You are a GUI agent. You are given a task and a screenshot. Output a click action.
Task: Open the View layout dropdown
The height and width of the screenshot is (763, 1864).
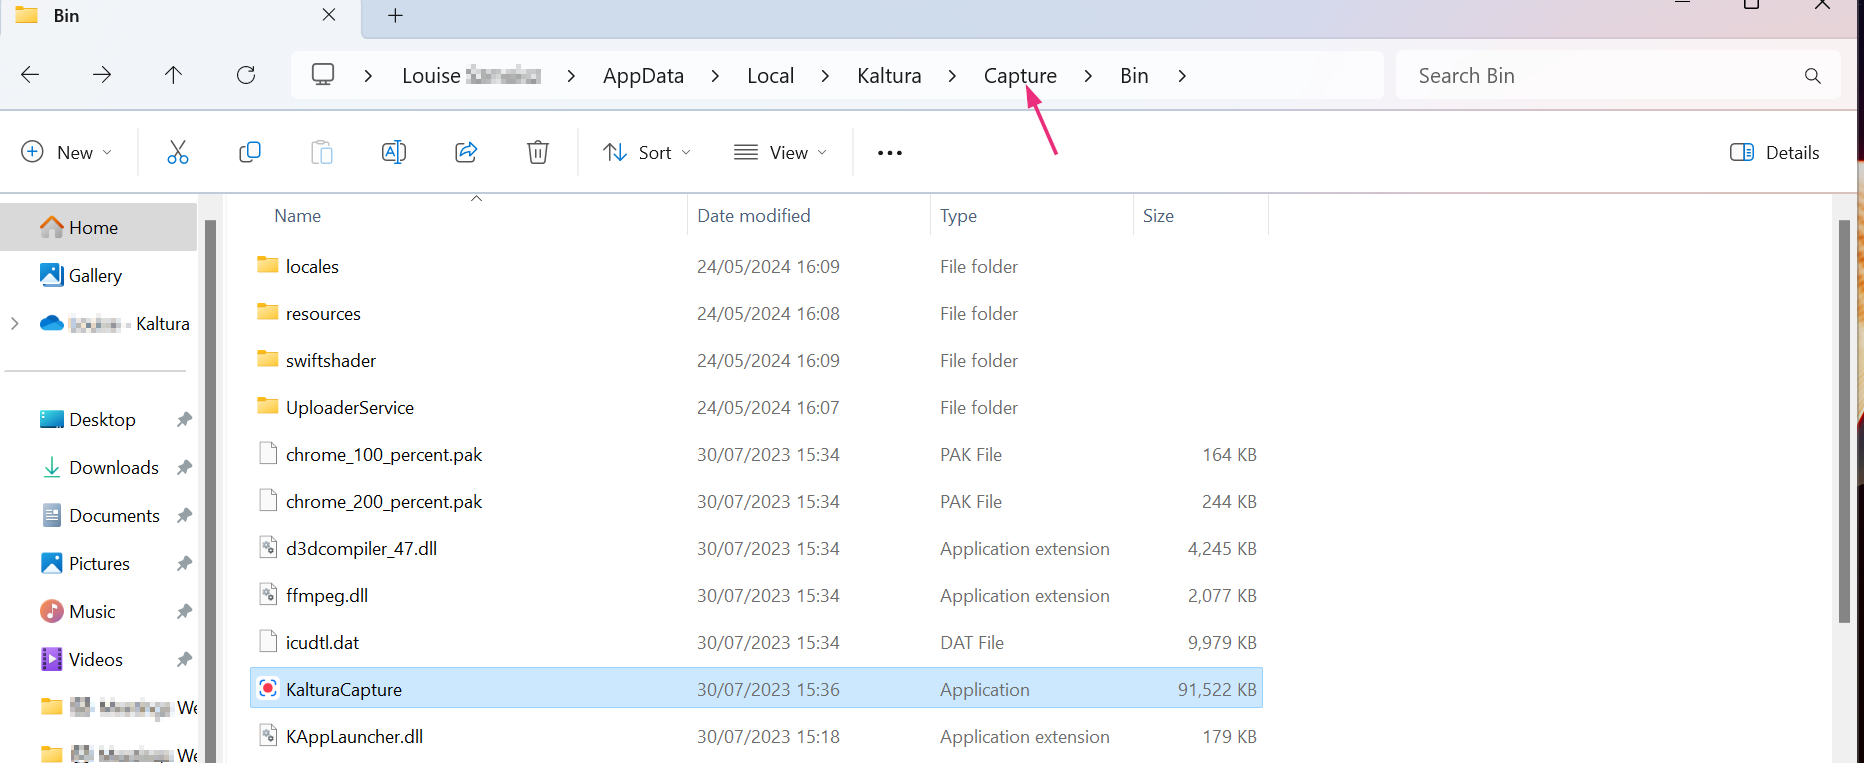click(x=781, y=152)
